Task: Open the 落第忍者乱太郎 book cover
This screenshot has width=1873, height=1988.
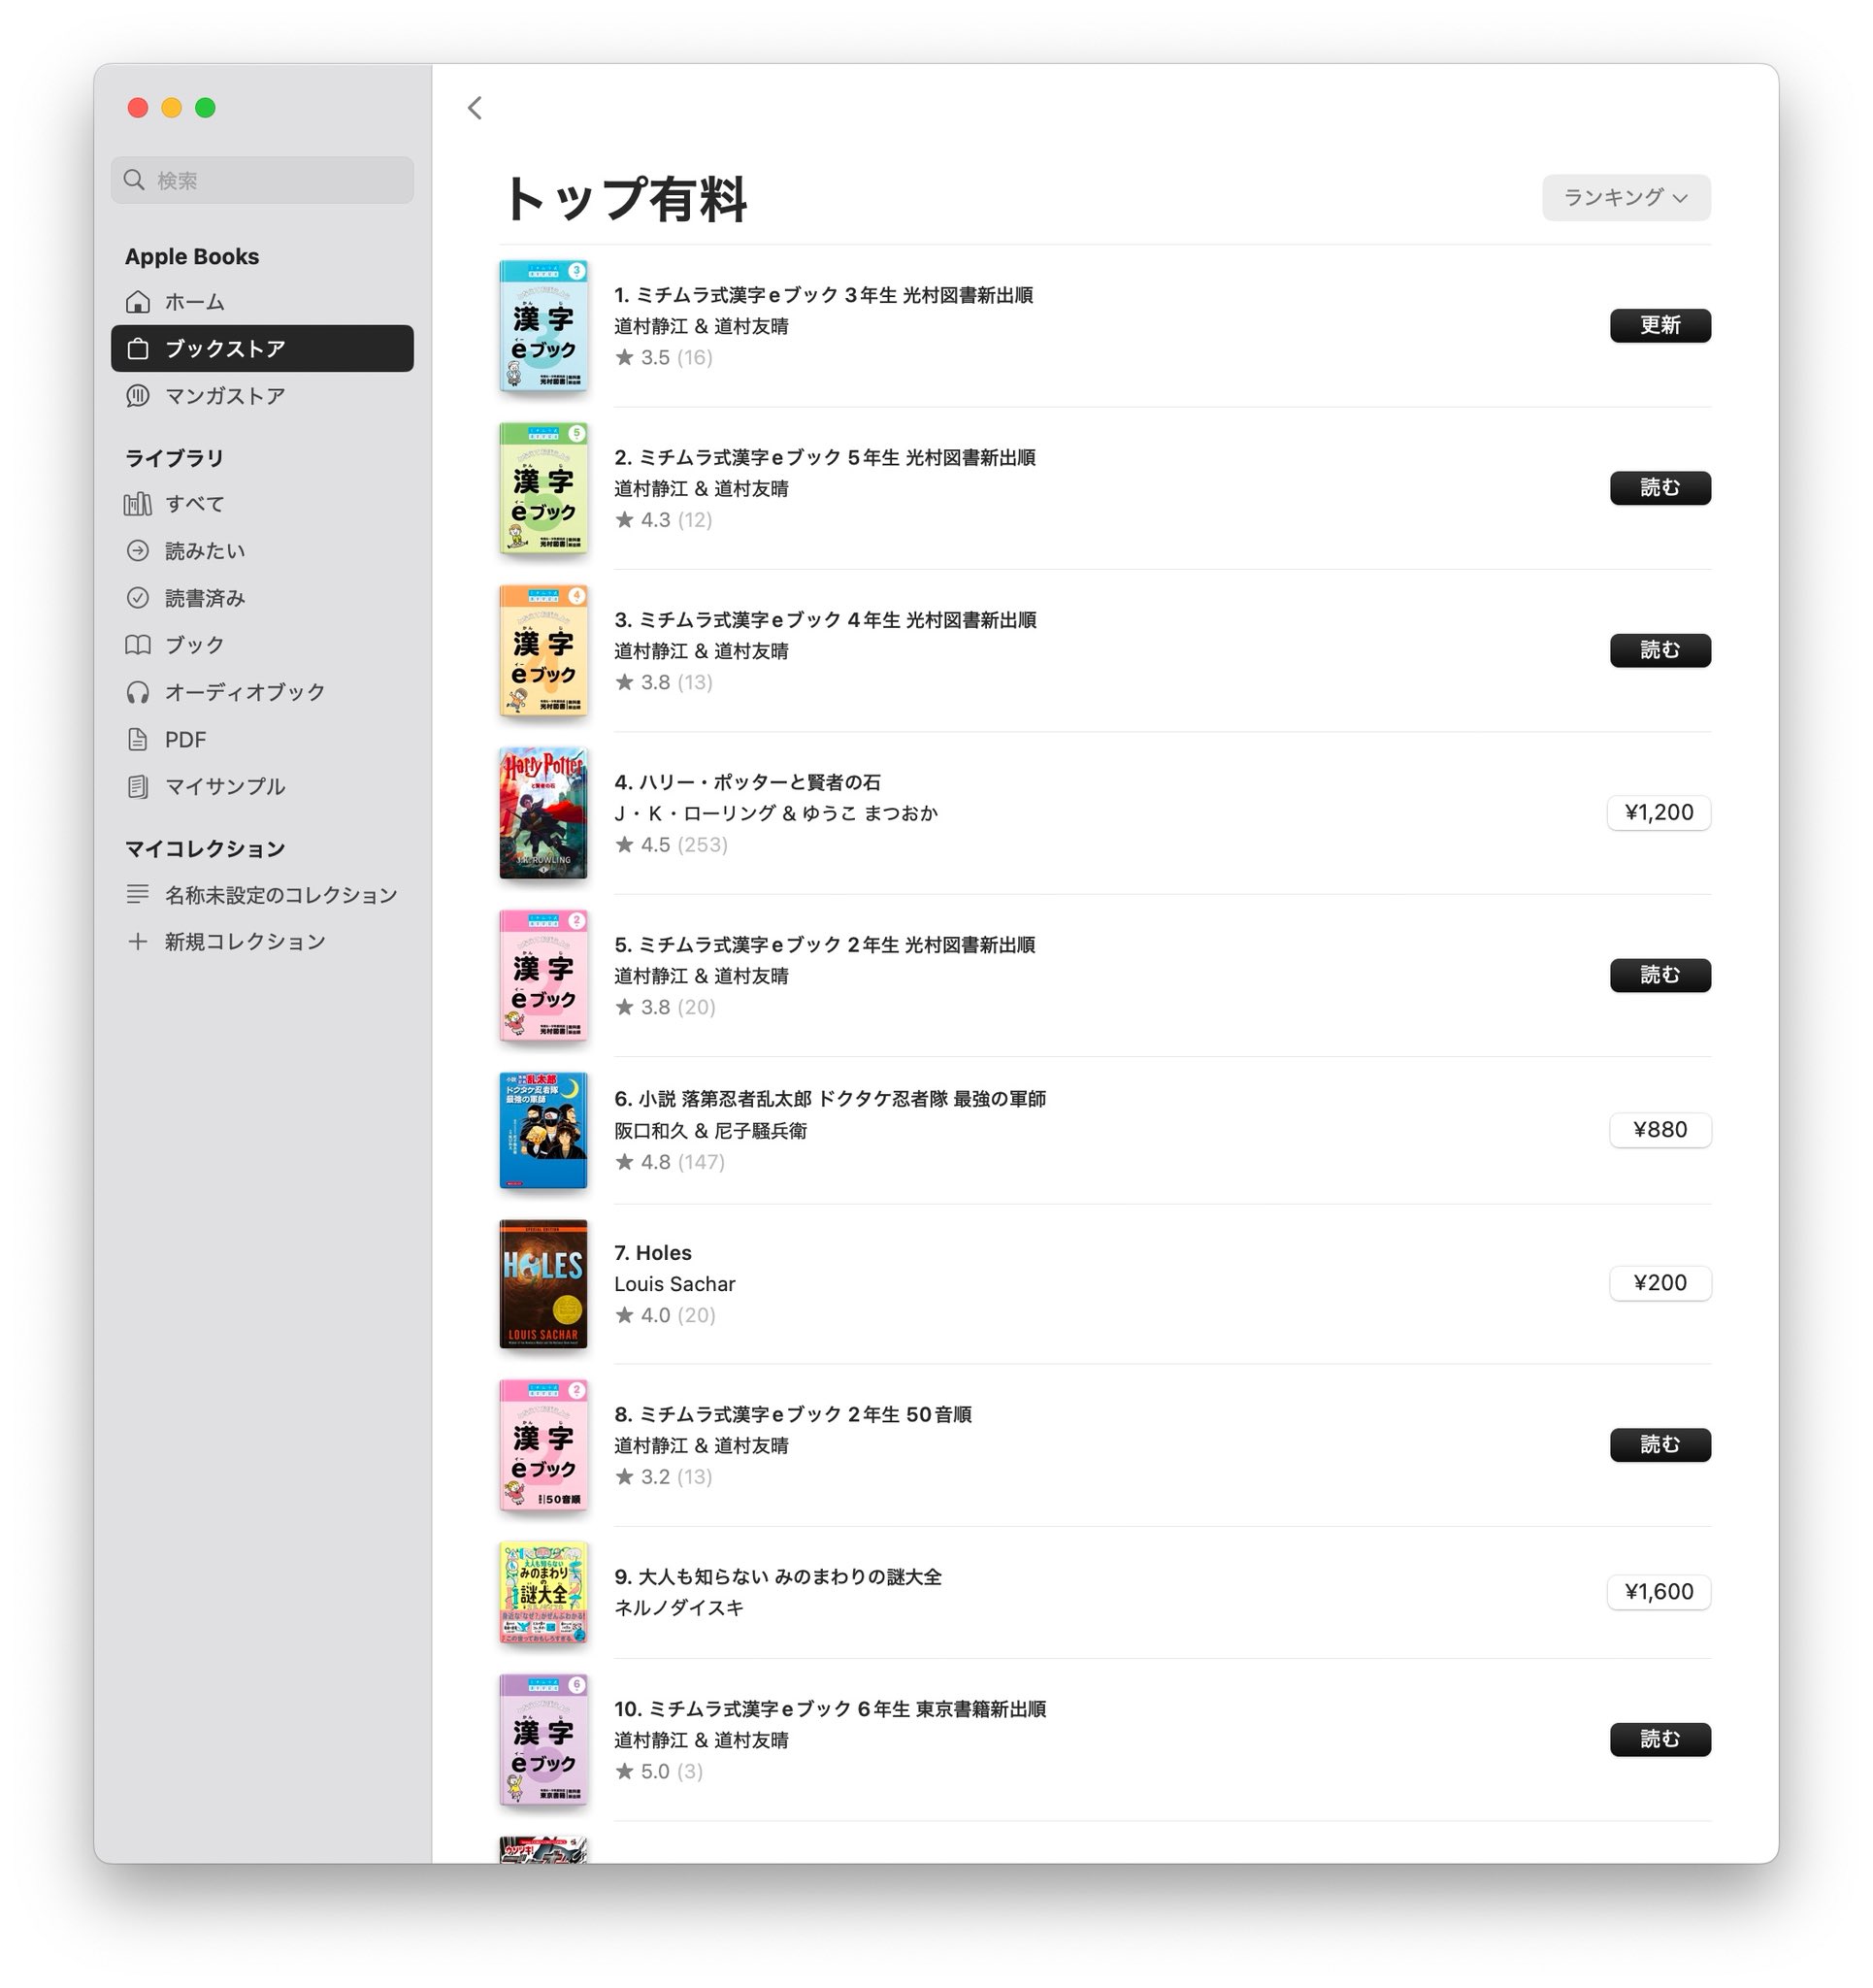Action: coord(543,1130)
